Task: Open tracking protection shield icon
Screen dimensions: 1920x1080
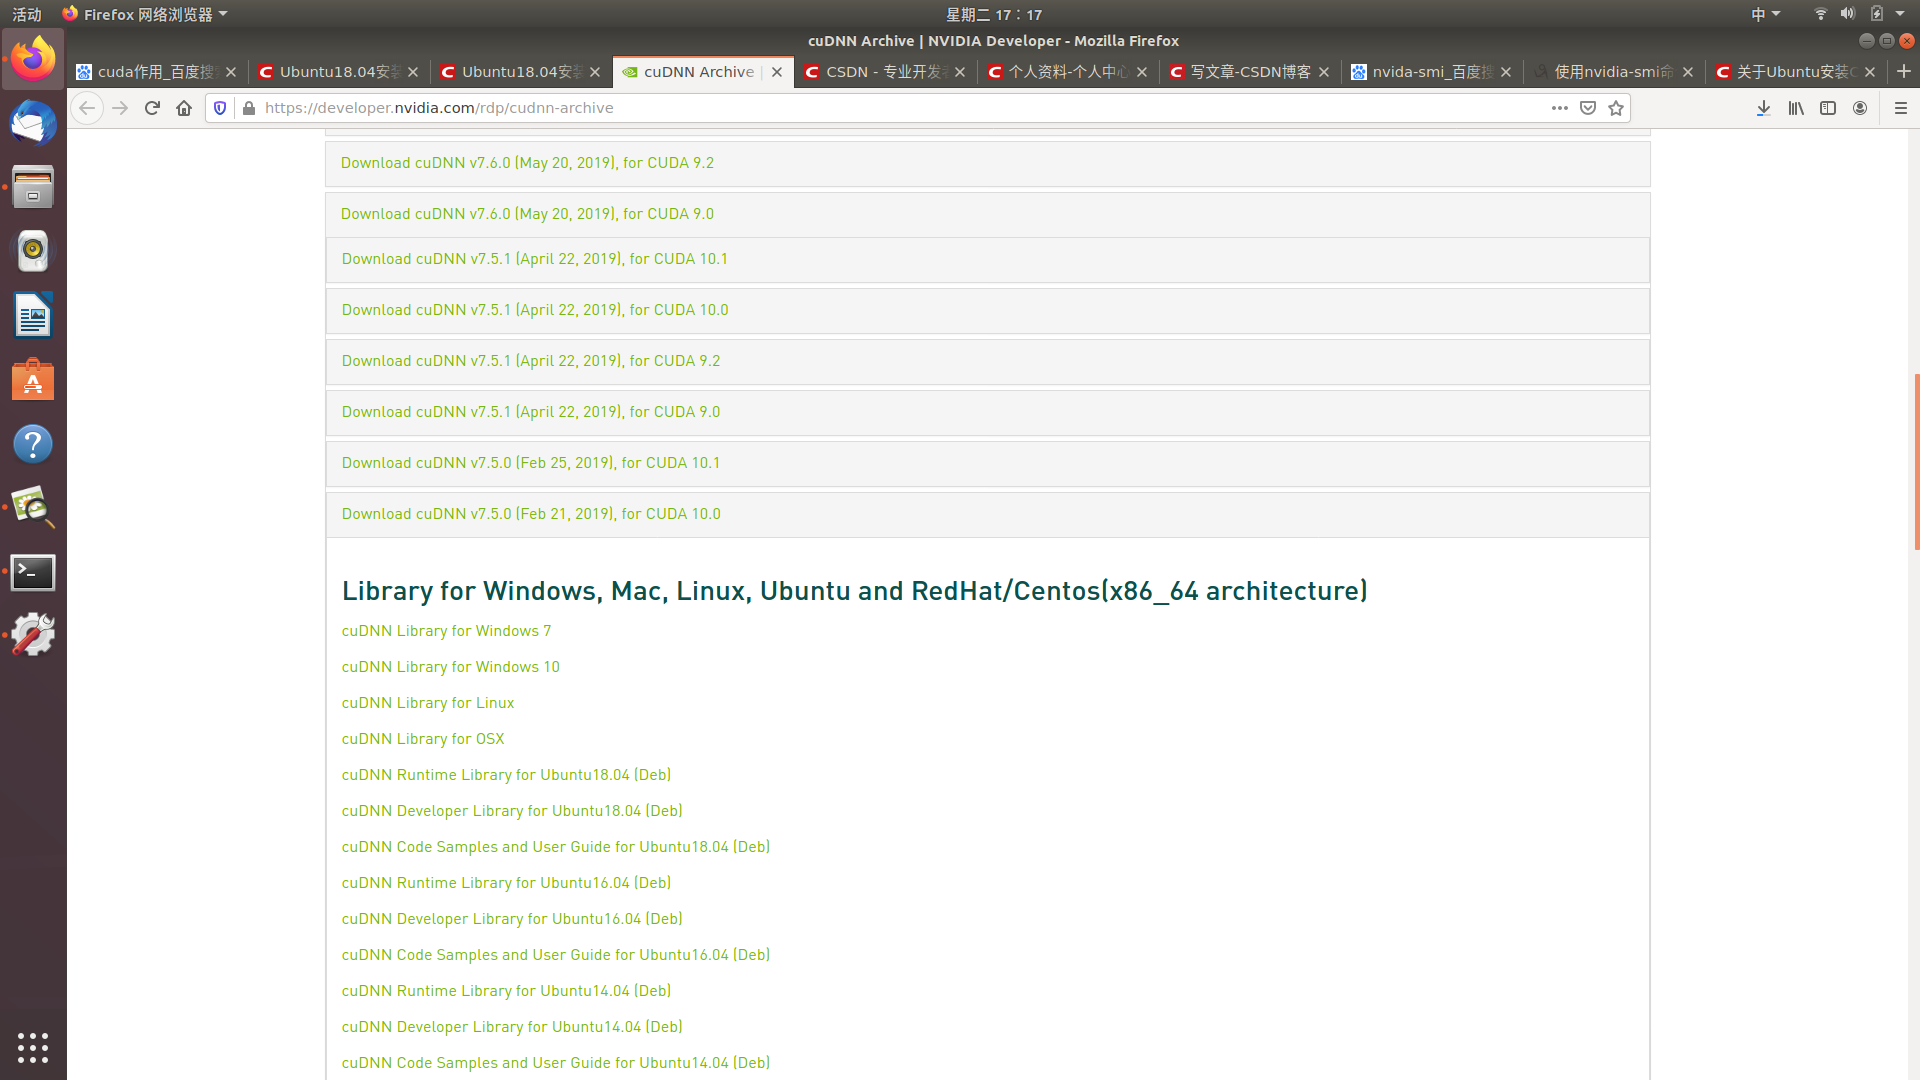Action: [220, 108]
